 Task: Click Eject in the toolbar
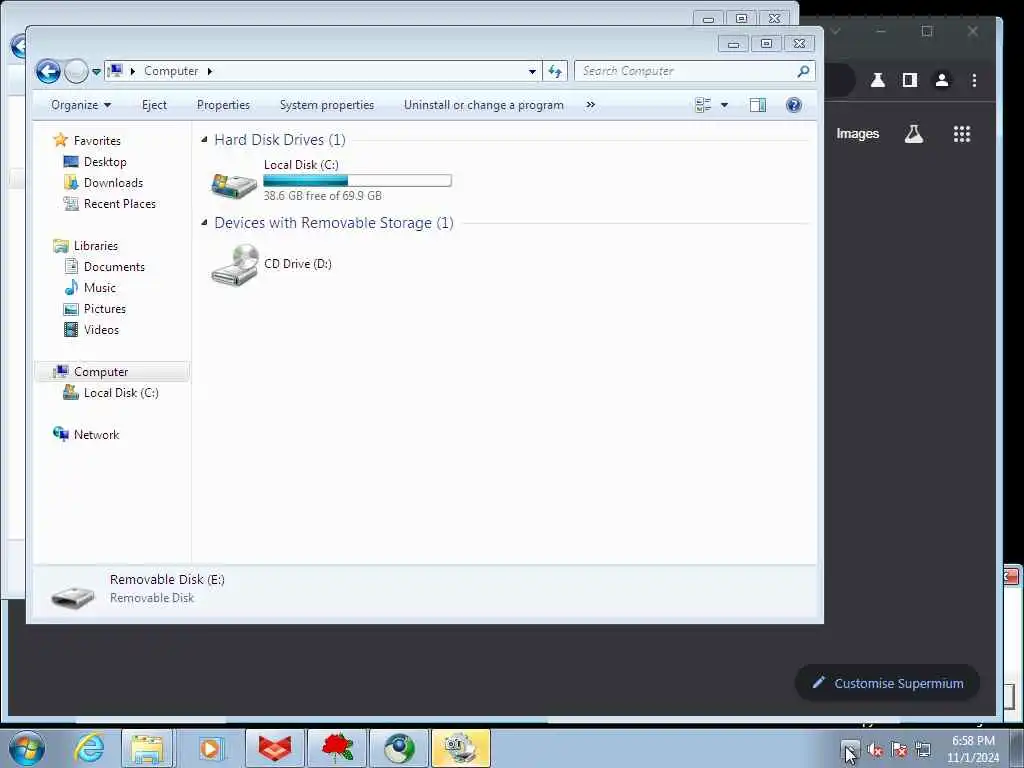[x=154, y=105]
